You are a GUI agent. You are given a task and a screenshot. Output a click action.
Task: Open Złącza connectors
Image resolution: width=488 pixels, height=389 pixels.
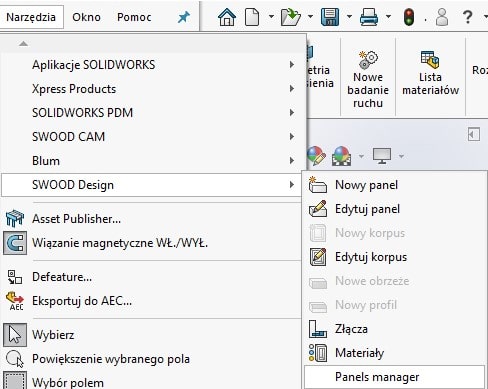tap(394, 329)
